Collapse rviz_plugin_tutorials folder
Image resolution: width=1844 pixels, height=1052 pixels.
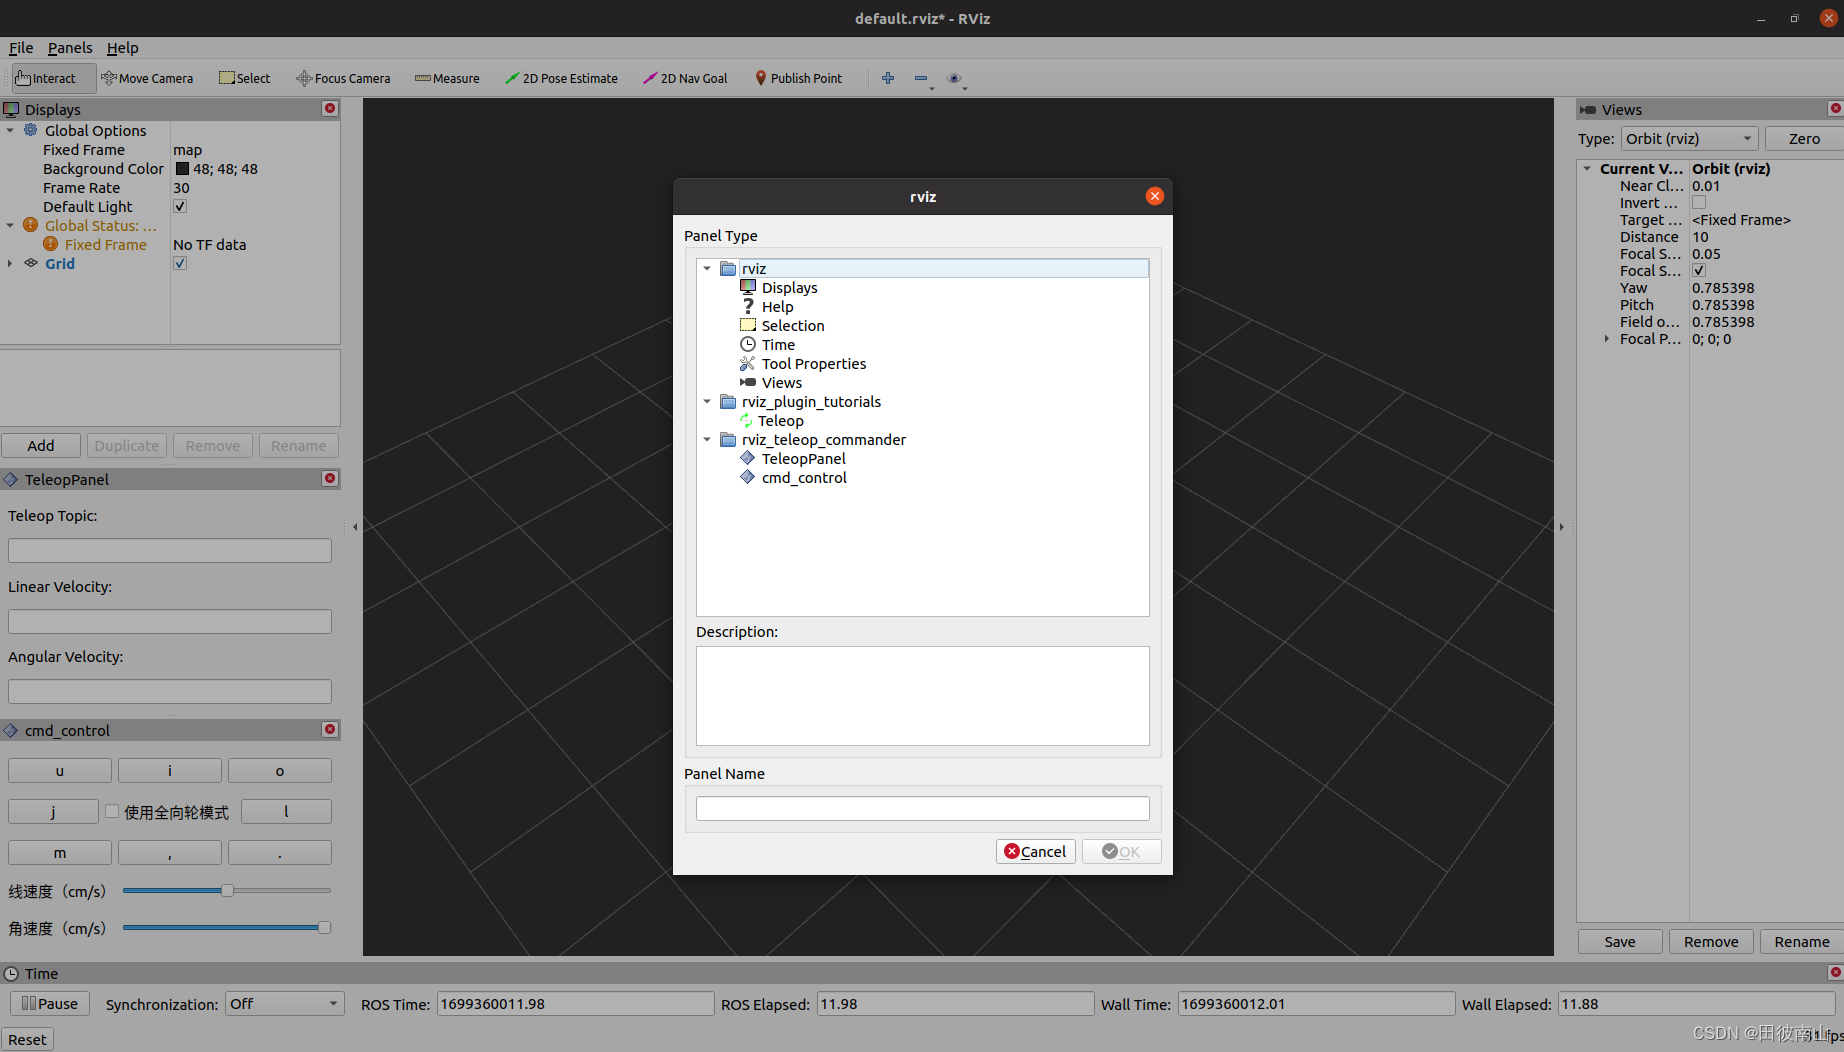click(707, 401)
